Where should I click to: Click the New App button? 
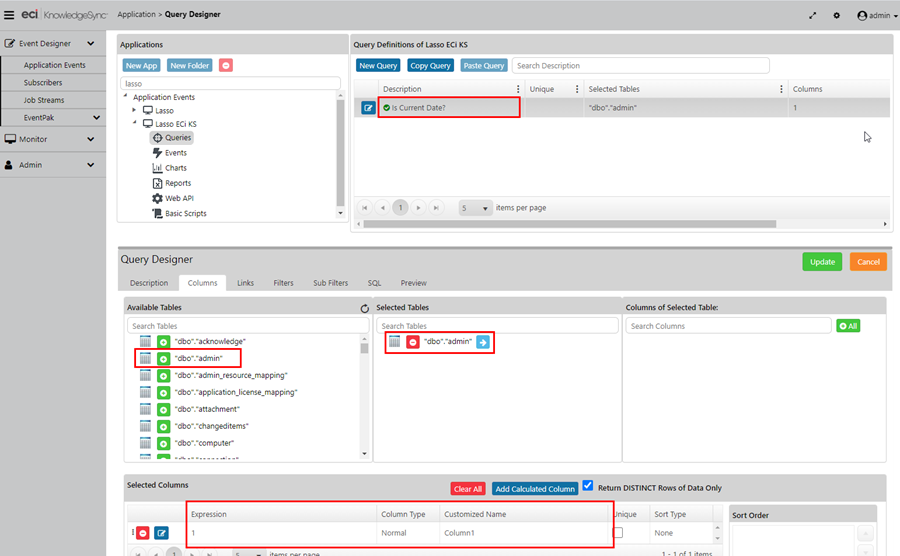(141, 65)
